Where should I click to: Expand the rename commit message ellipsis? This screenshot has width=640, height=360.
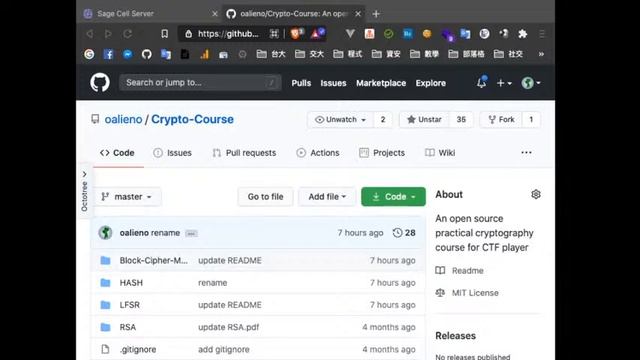coord(191,233)
